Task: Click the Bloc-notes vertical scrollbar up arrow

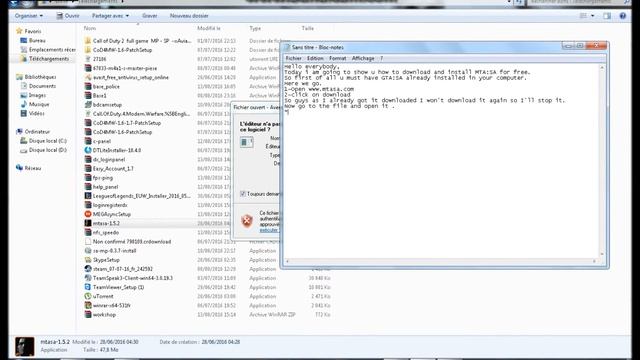Action: pyautogui.click(x=602, y=68)
